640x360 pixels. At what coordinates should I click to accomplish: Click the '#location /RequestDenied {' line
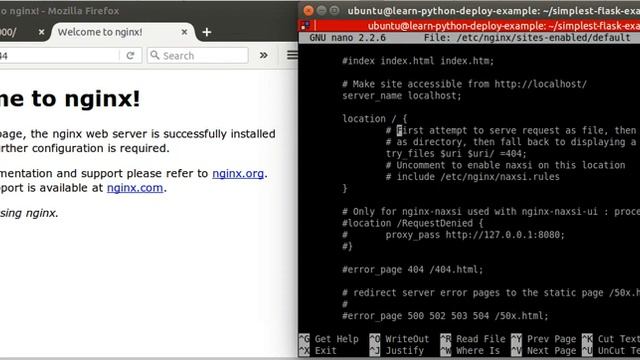413,223
